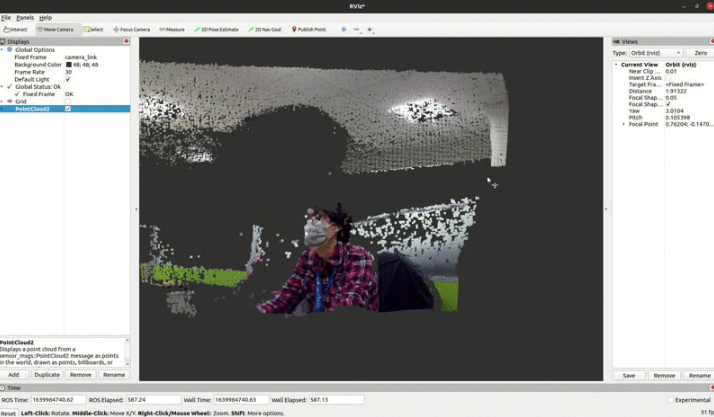
Task: Click the Duplicate display button
Action: pyautogui.click(x=47, y=375)
